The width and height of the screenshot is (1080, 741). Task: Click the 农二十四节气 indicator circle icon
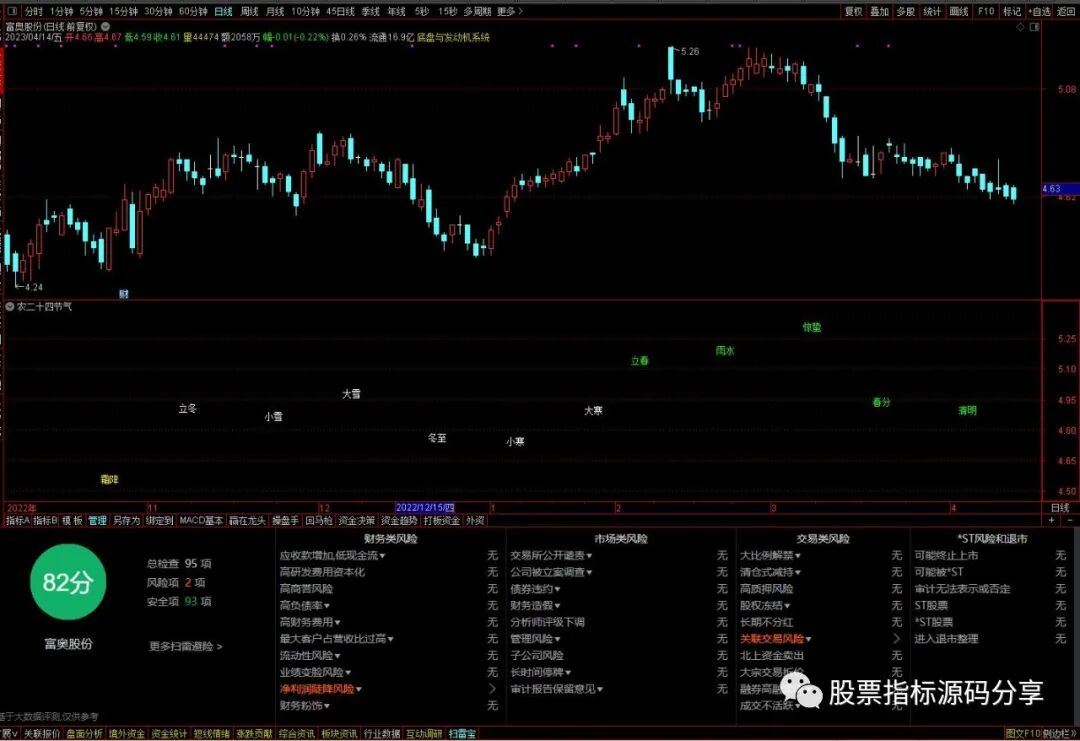[10, 306]
